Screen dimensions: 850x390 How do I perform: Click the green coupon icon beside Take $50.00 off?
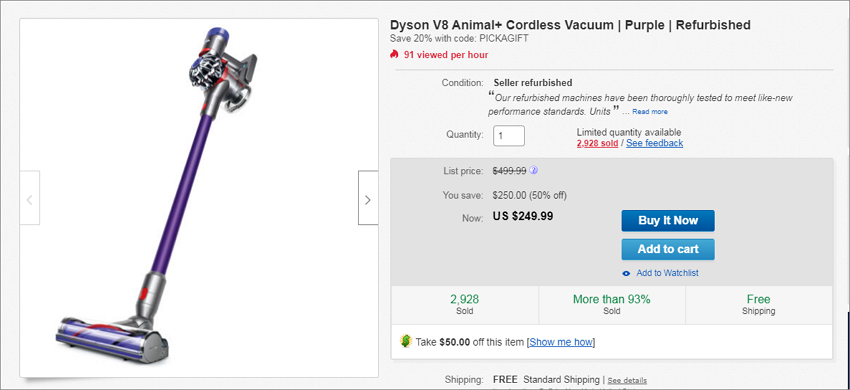[405, 342]
